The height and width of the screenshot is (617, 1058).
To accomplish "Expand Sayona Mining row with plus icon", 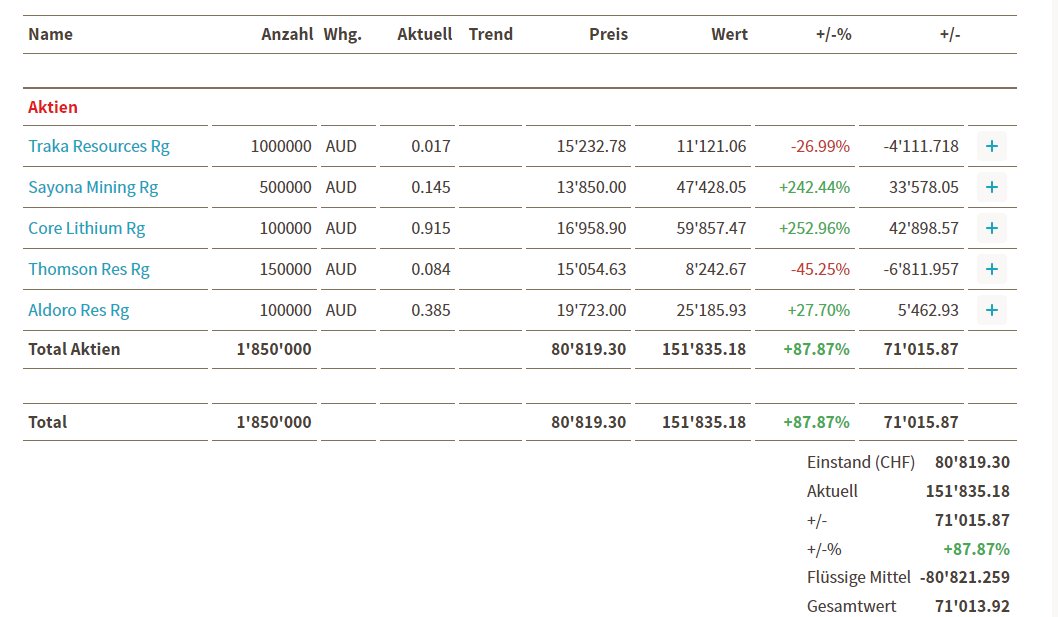I will 991,187.
